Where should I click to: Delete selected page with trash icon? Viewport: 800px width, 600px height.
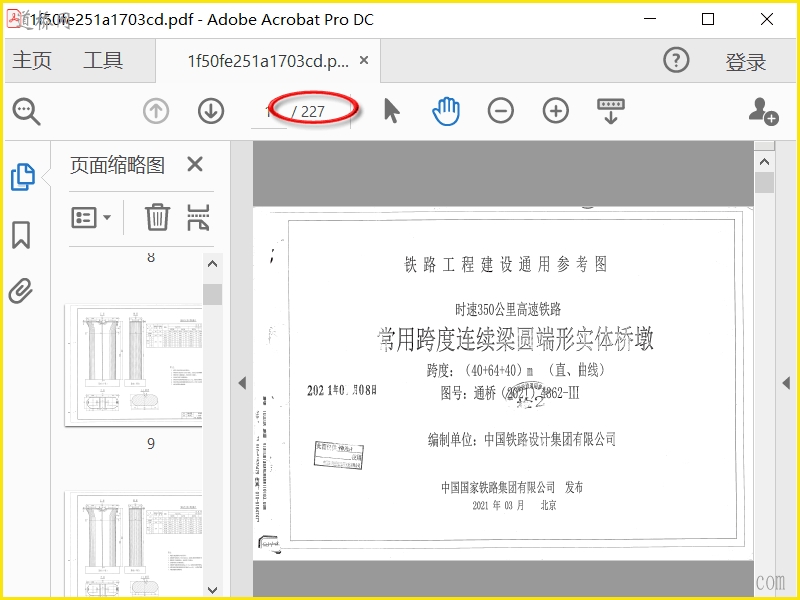tap(157, 217)
